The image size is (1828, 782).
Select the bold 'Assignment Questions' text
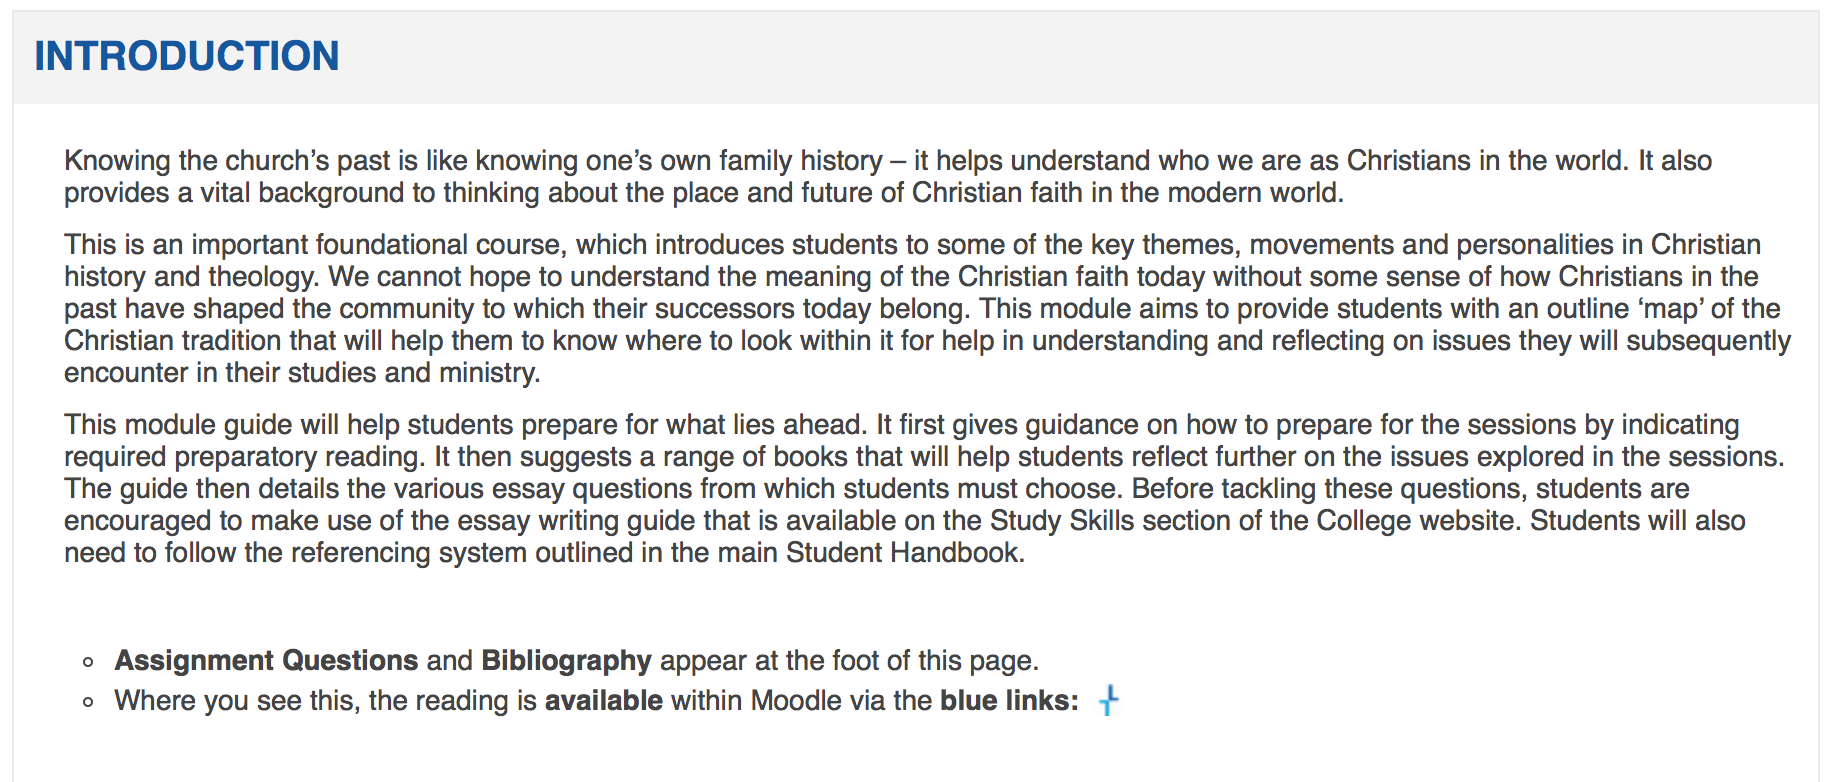click(266, 660)
